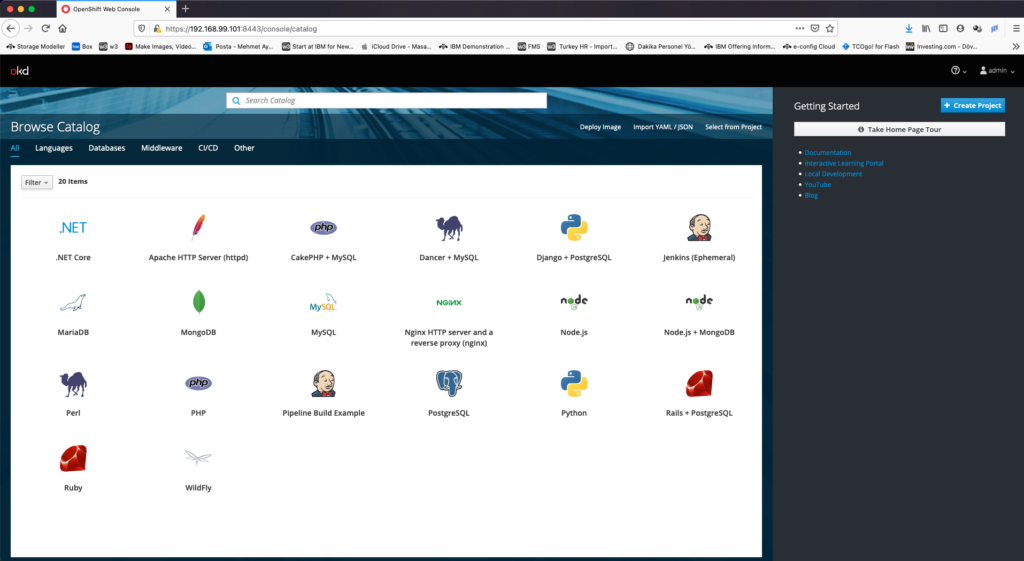Open the WildFly catalog icon
The height and width of the screenshot is (561, 1024).
[x=198, y=457]
